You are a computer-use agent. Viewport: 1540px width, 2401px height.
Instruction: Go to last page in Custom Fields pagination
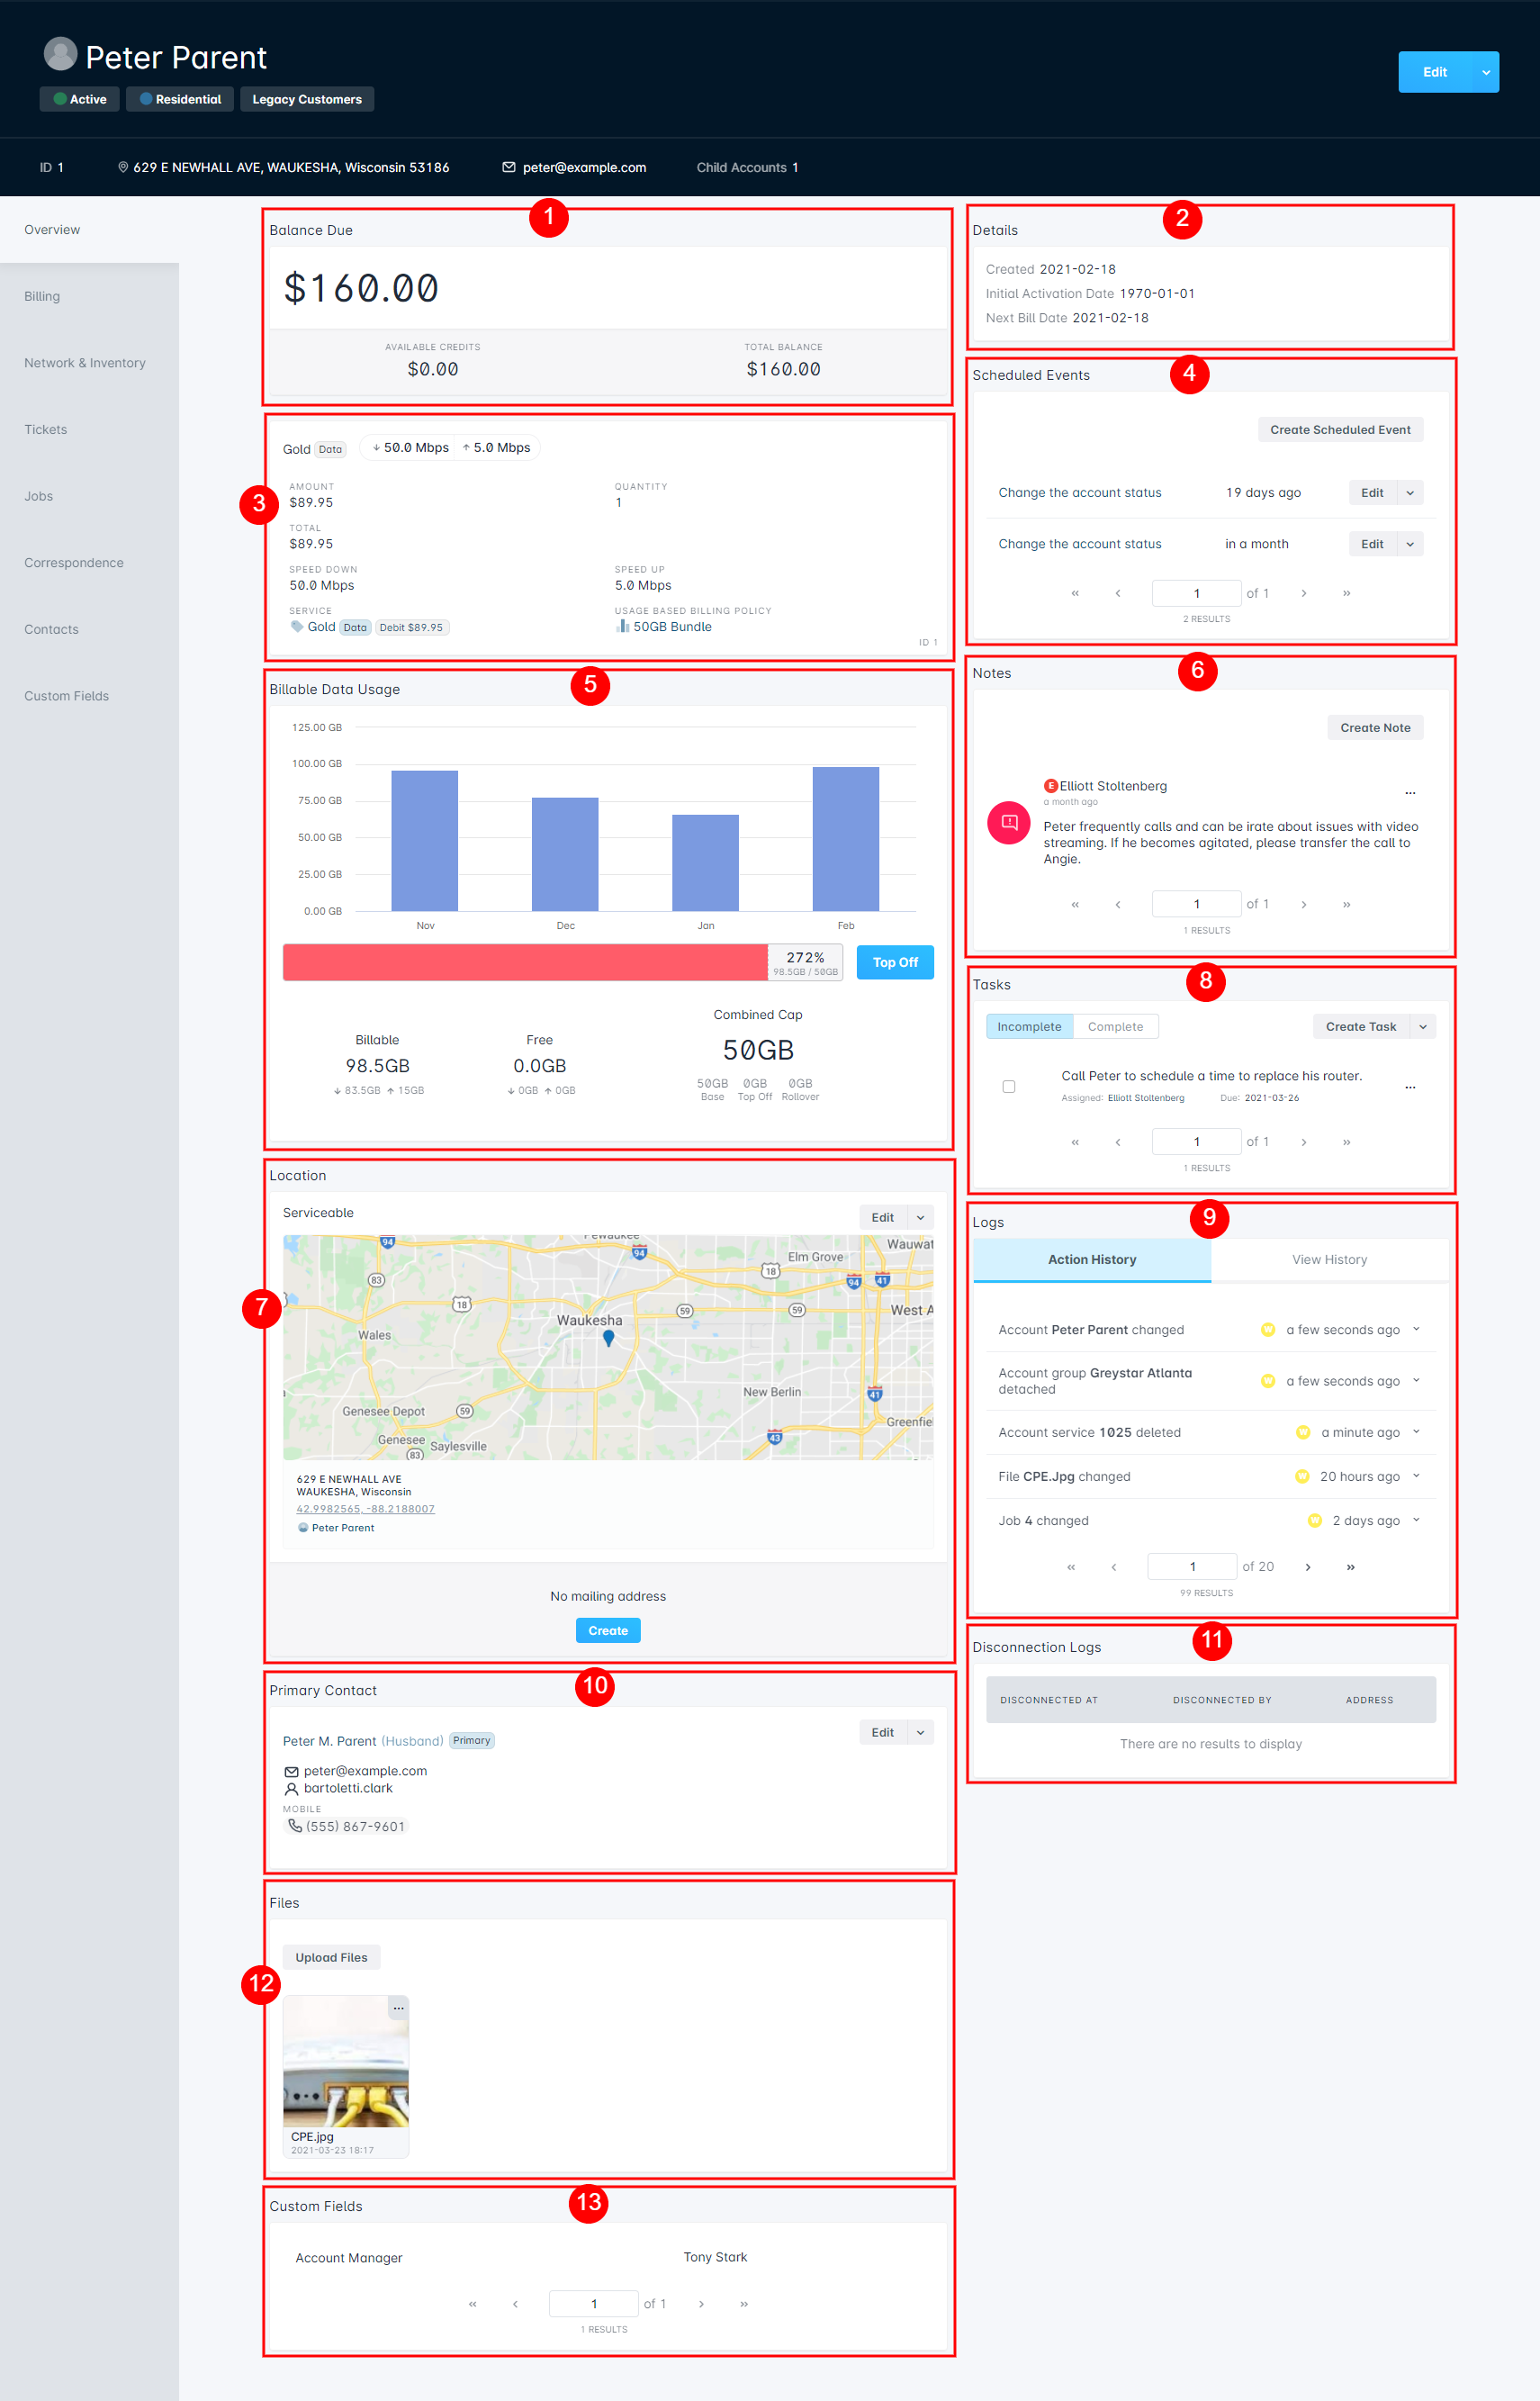pyautogui.click(x=744, y=2304)
